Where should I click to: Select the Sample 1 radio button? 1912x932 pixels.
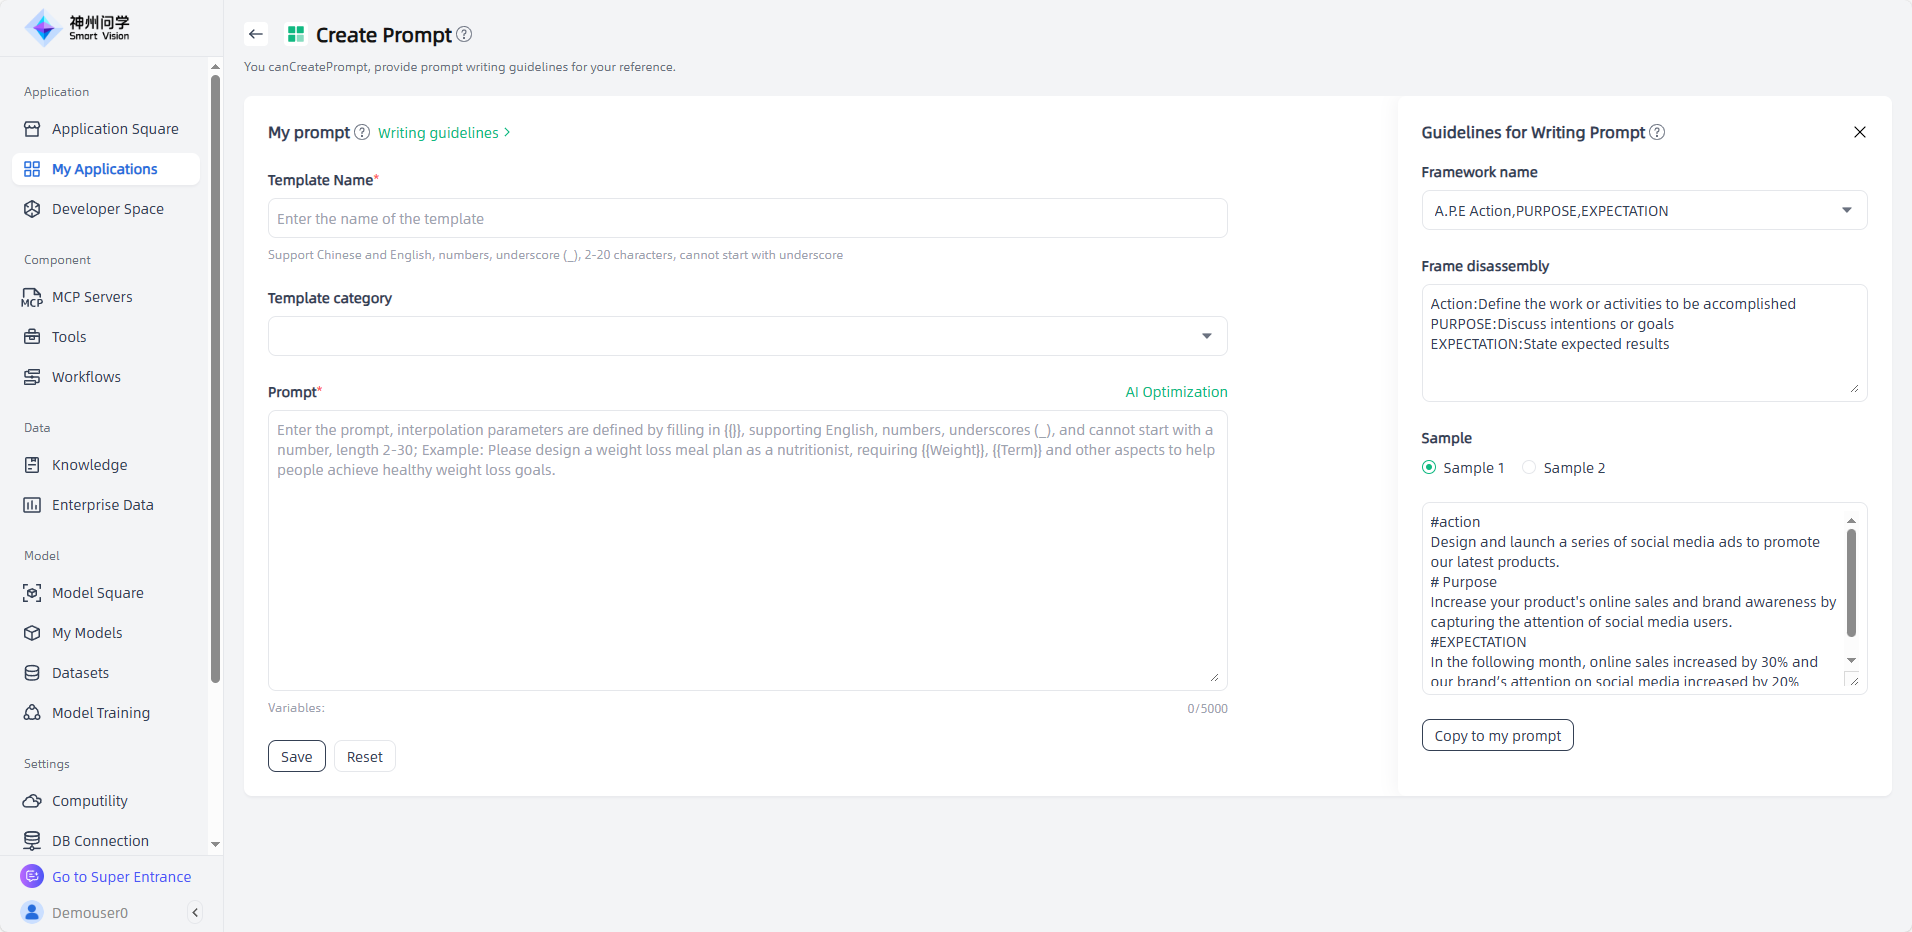1429,467
